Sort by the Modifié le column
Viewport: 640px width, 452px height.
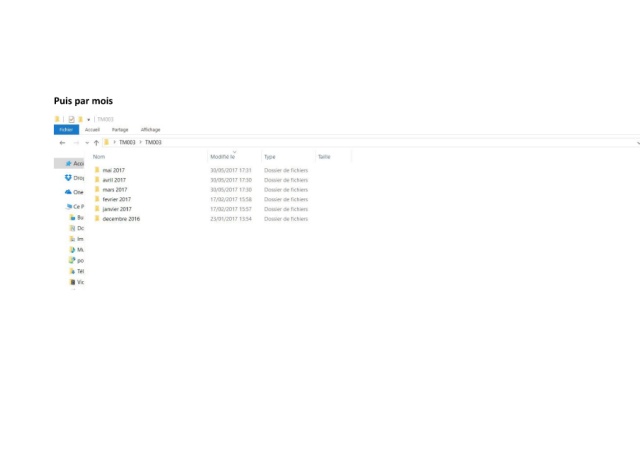click(x=222, y=157)
